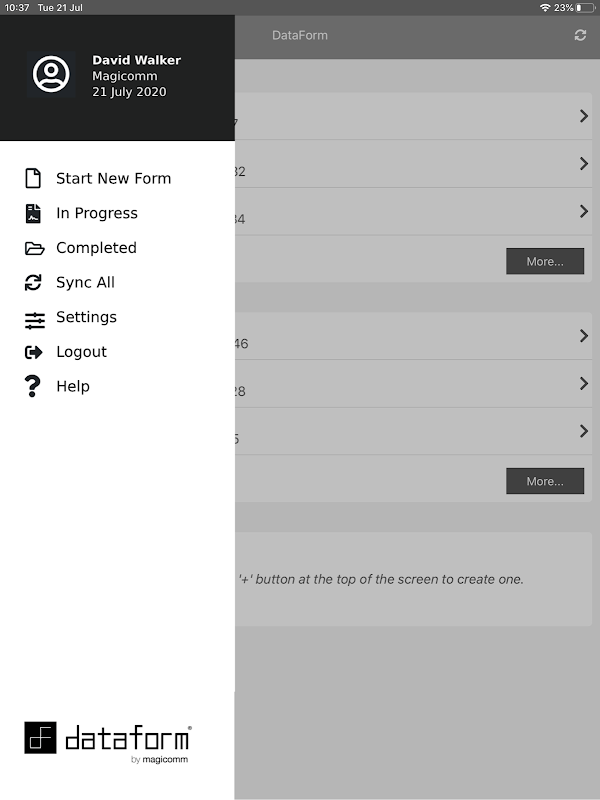
Task: Expand the row ending in 46
Action: click(583, 336)
